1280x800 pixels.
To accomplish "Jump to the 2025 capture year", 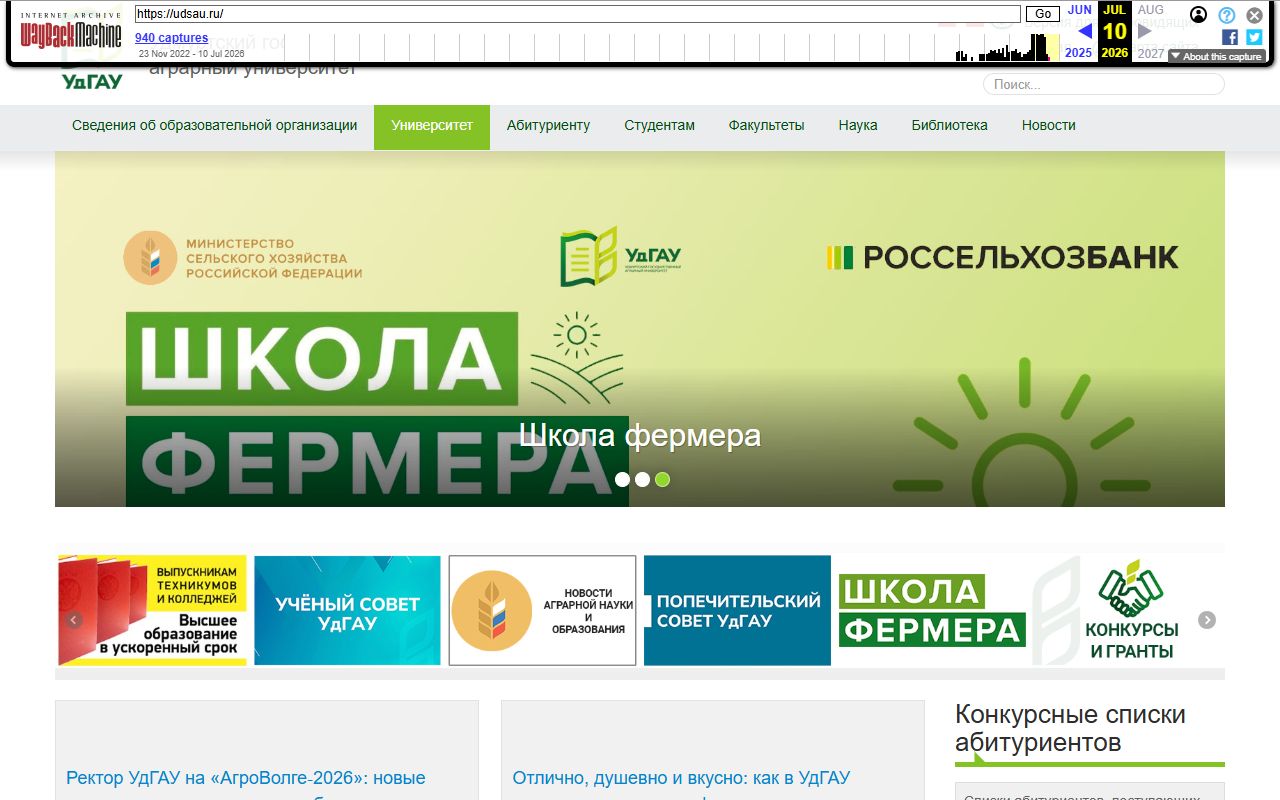I will coord(1079,53).
